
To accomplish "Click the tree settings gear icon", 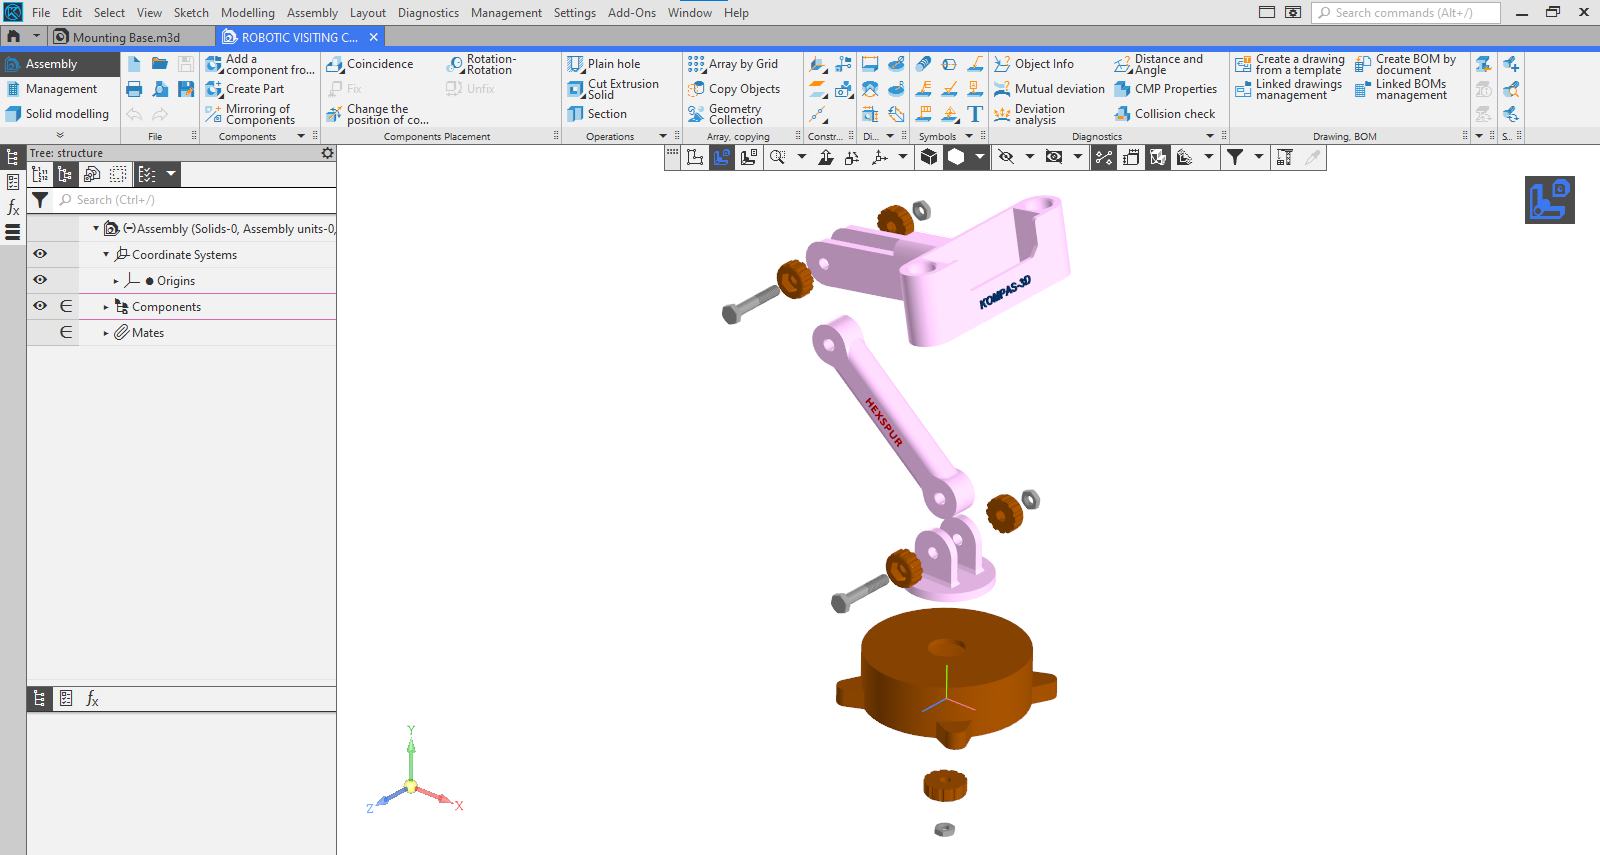I will 327,153.
